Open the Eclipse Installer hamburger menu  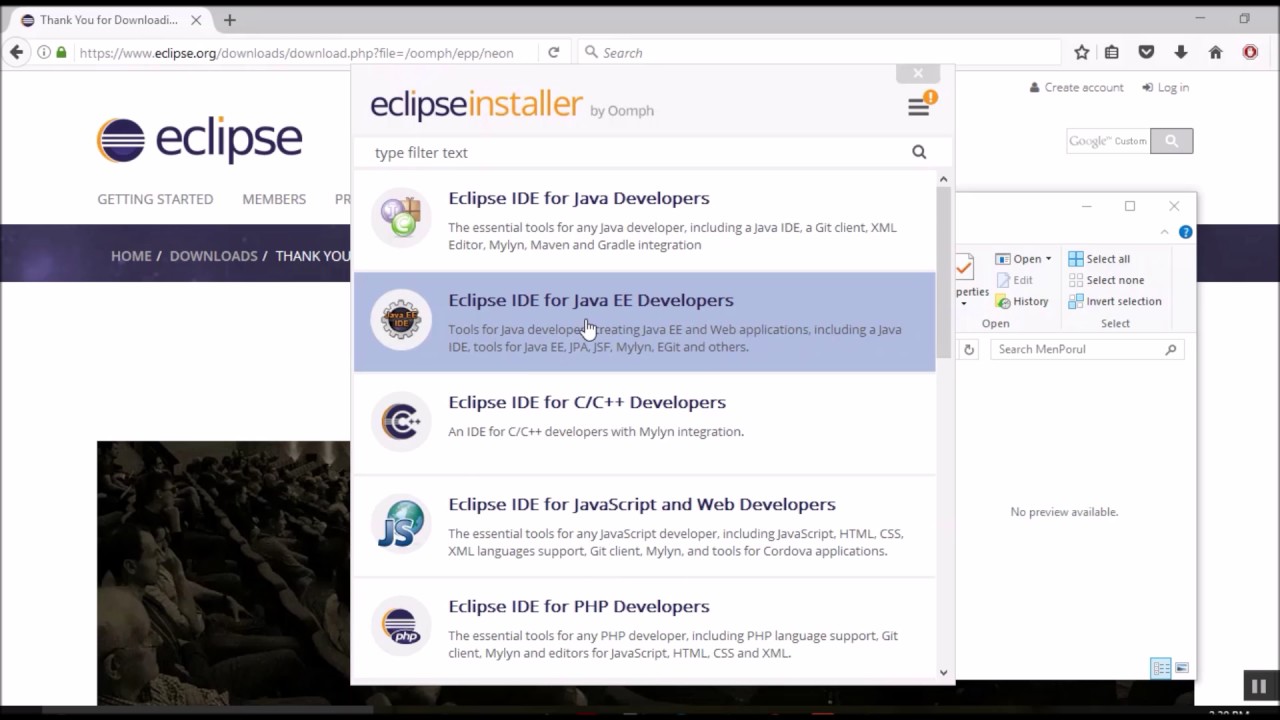click(x=918, y=108)
